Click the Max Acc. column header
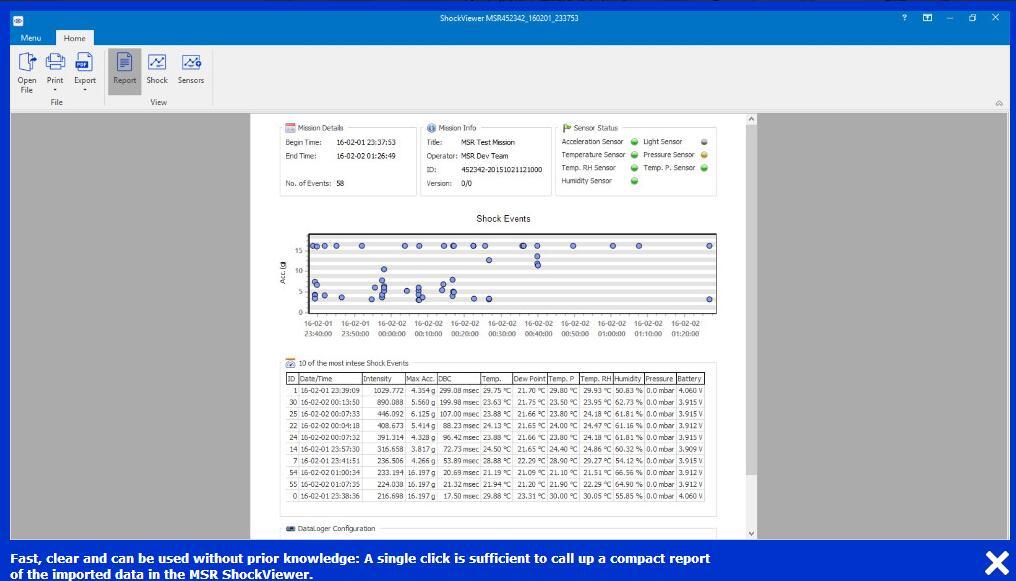The width and height of the screenshot is (1016, 581). [x=421, y=378]
